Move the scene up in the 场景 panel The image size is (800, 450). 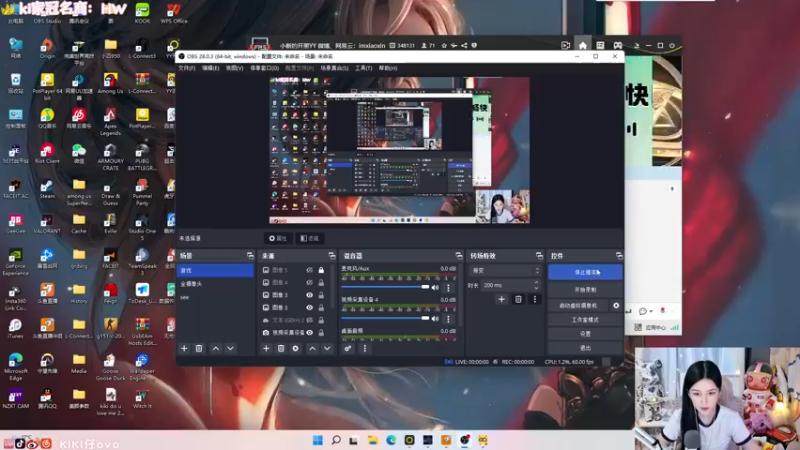pyautogui.click(x=216, y=348)
